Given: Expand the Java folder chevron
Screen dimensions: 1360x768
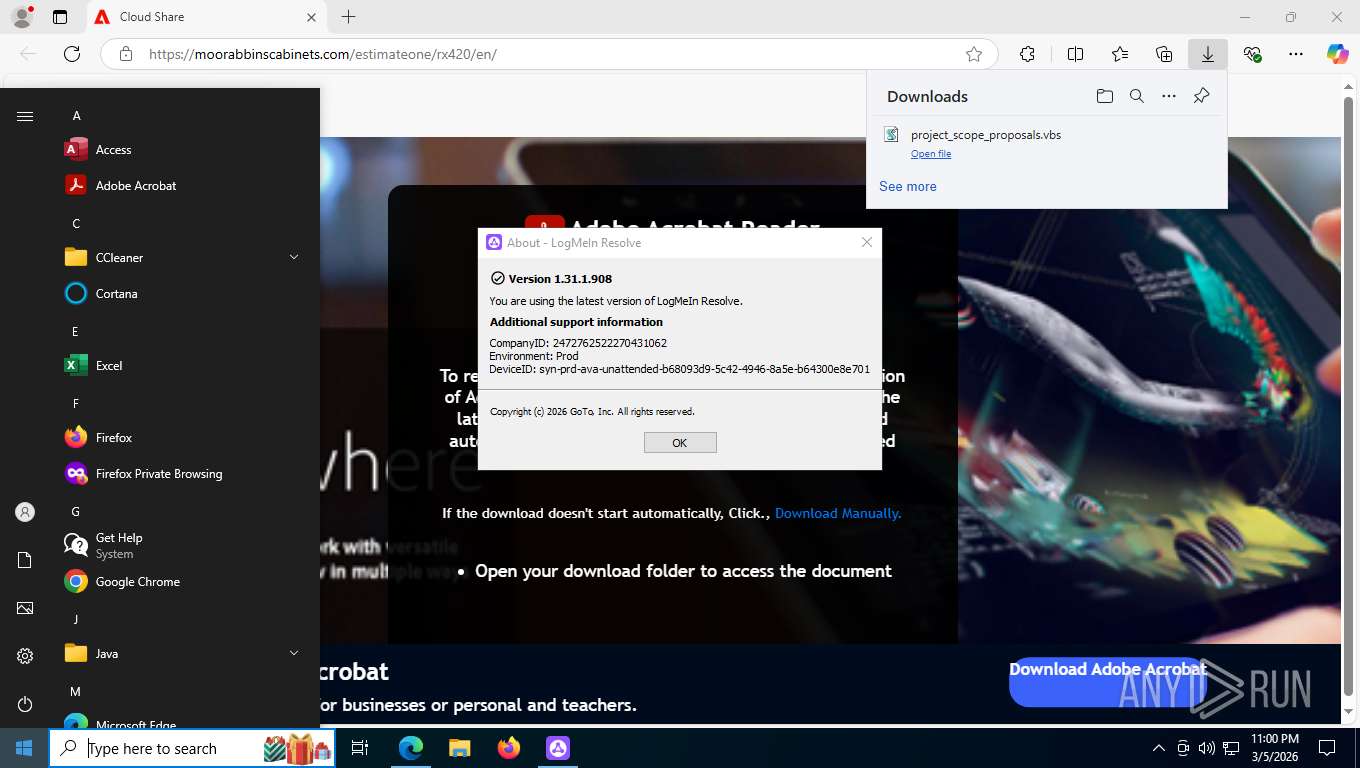Looking at the screenshot, I should click(294, 654).
